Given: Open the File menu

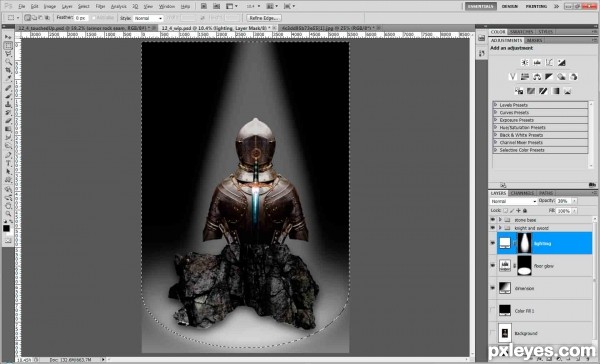Looking at the screenshot, I should [22, 7].
